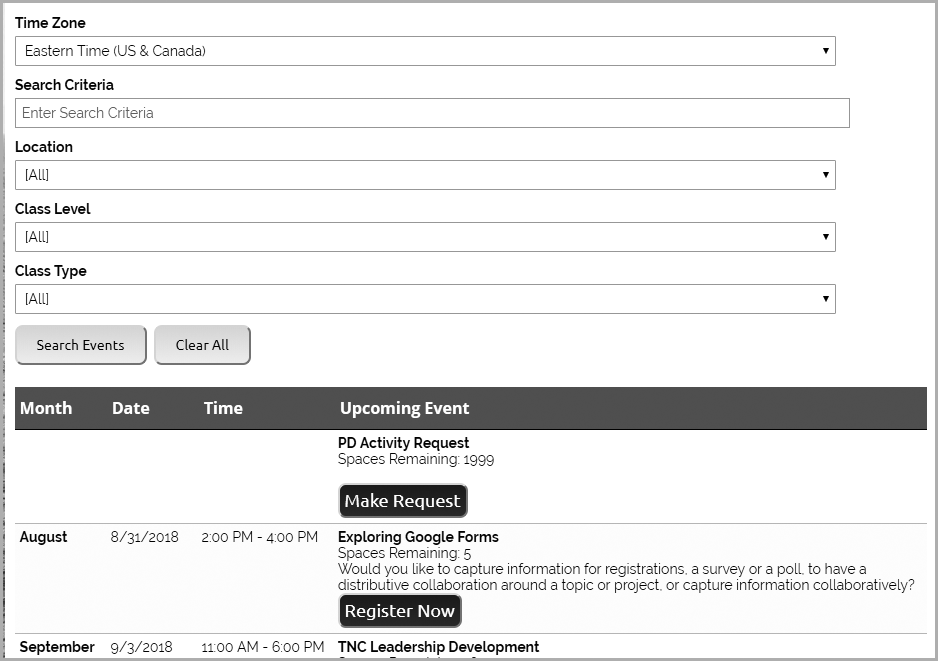Click the Date column header
Viewport: 938px width, 661px height.
point(130,408)
